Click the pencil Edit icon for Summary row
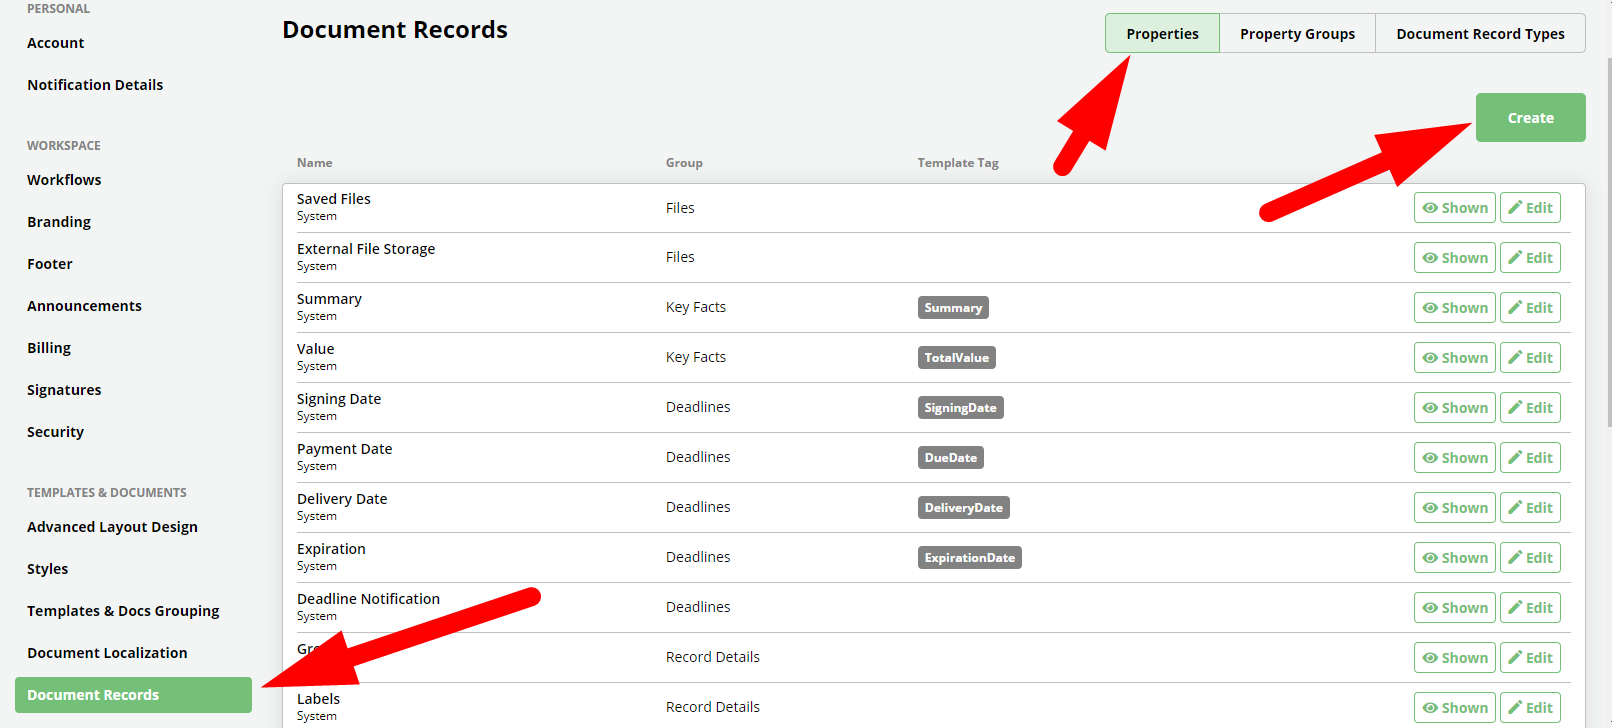 pos(1516,308)
